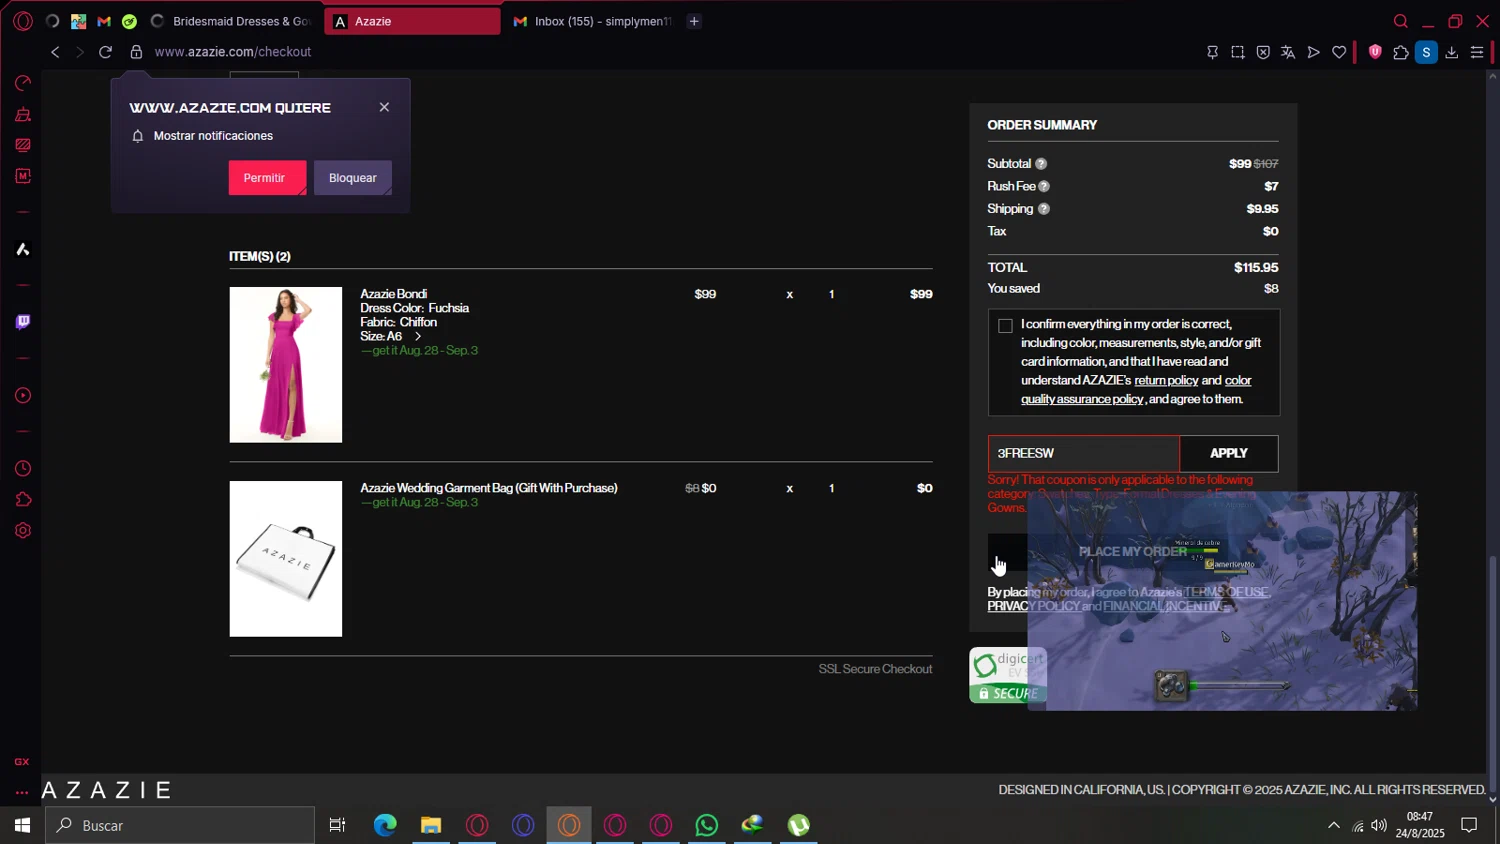Open the blue S extension
The height and width of the screenshot is (844, 1500).
click(x=1427, y=52)
